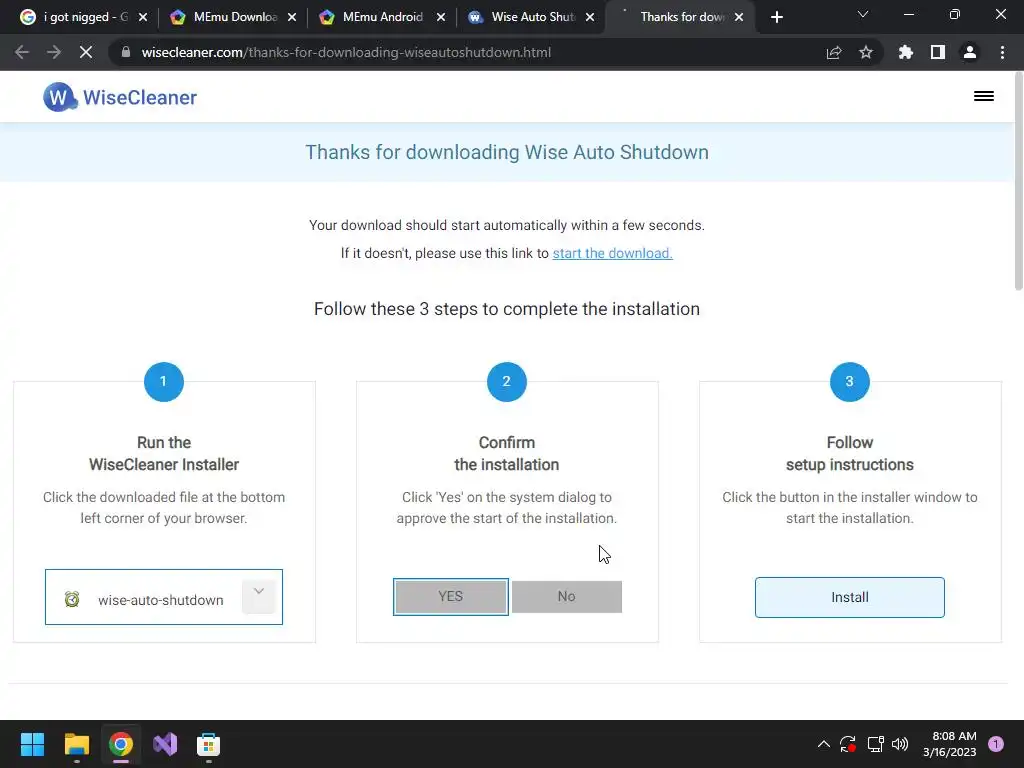
Task: Go forward in browser history
Action: [x=54, y=52]
